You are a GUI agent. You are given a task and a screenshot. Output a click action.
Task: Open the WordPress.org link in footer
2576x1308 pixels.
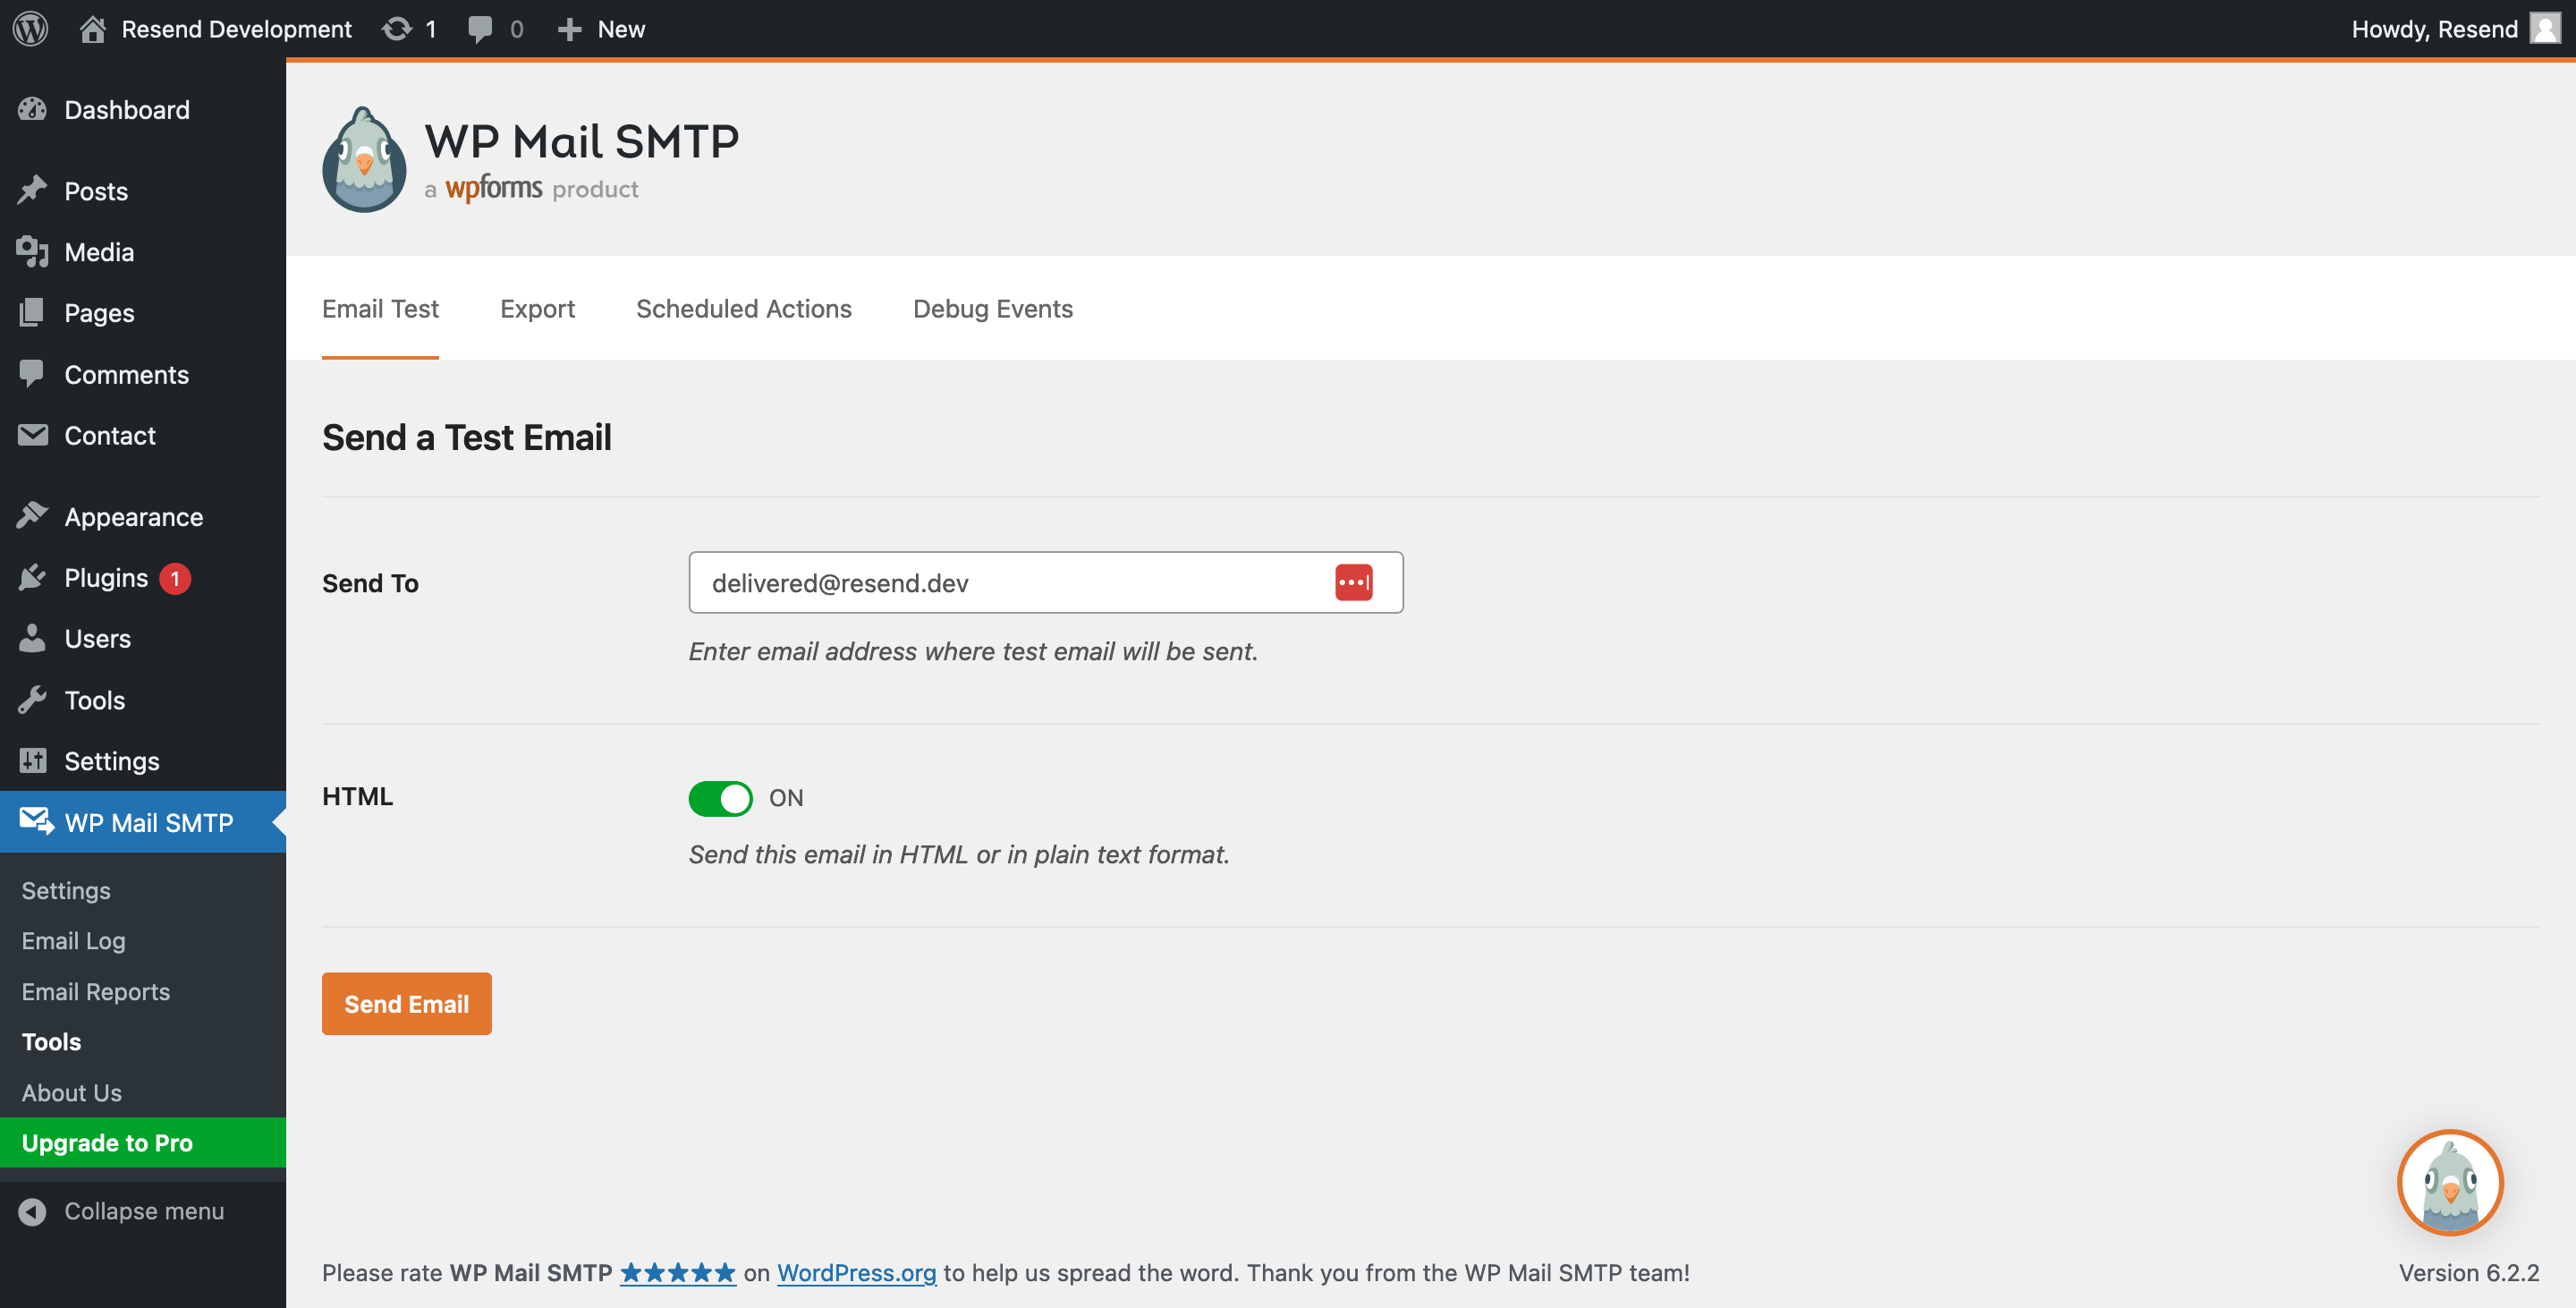tap(857, 1273)
